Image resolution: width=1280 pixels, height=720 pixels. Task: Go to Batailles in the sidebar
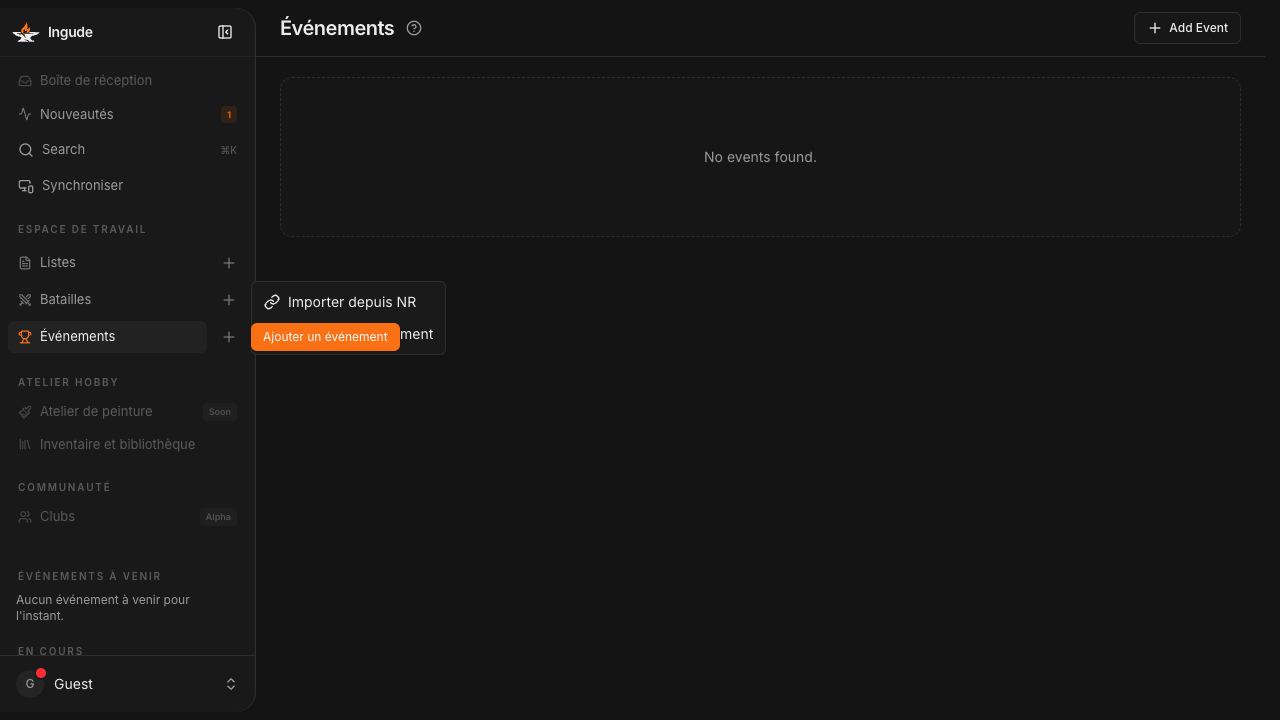pos(107,299)
